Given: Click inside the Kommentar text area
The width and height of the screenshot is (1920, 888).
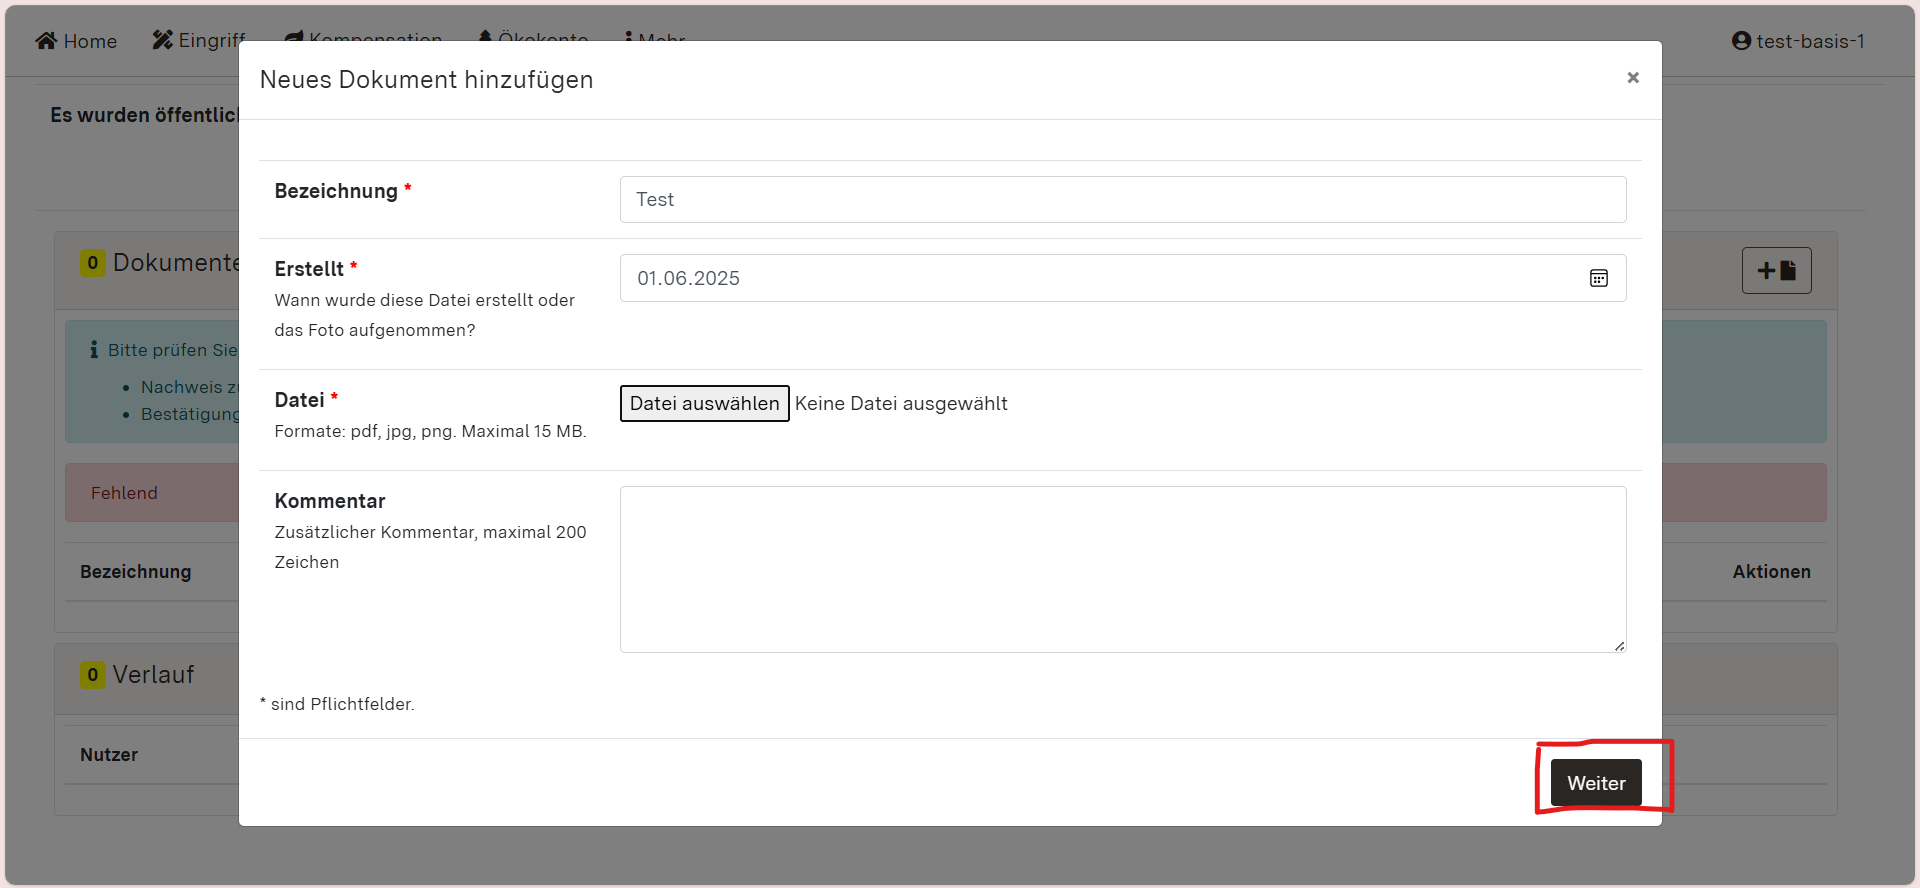Looking at the screenshot, I should [x=1122, y=569].
